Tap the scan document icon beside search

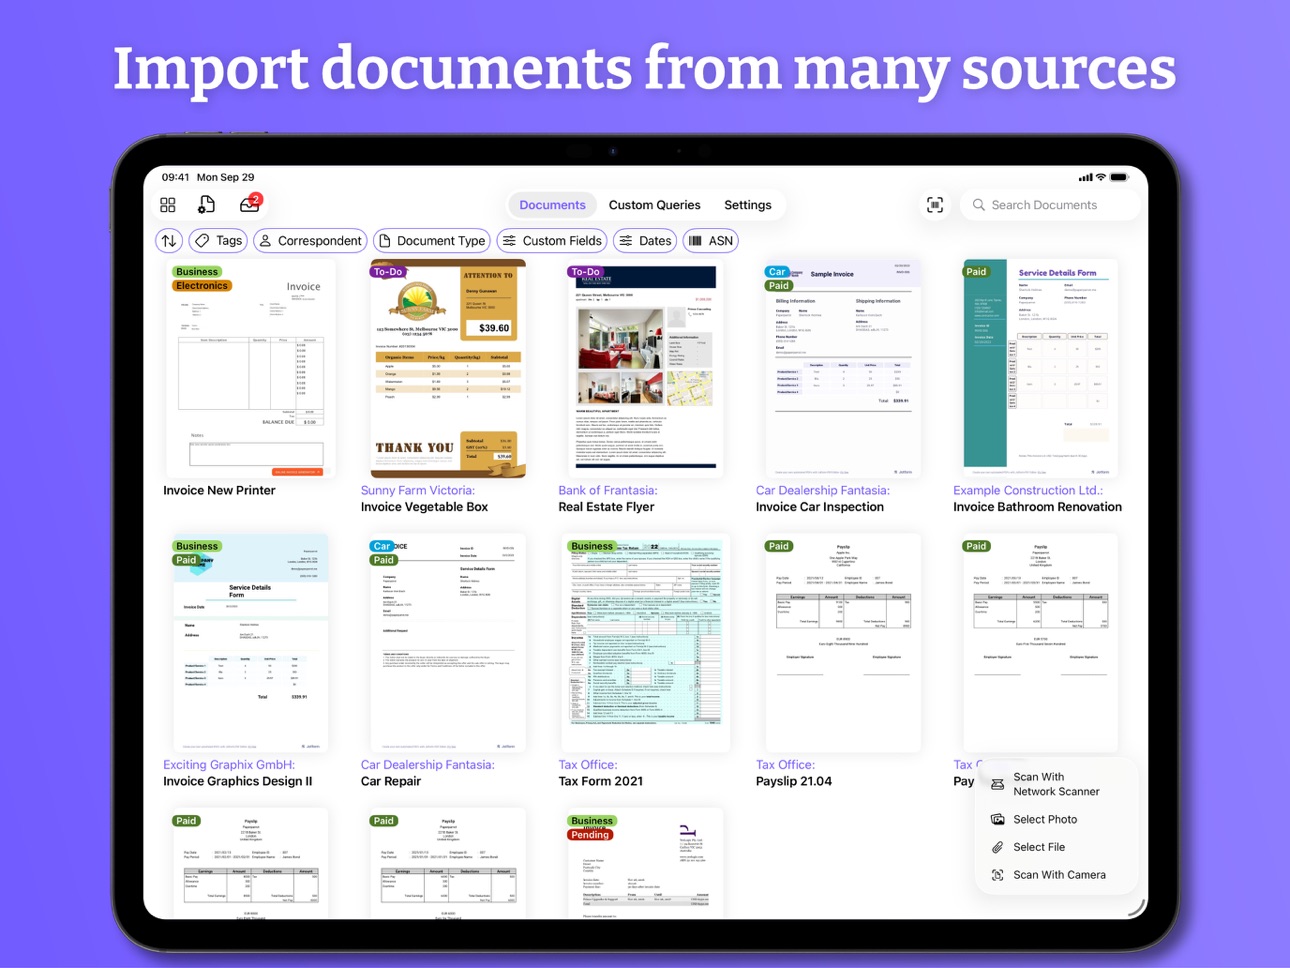(935, 205)
